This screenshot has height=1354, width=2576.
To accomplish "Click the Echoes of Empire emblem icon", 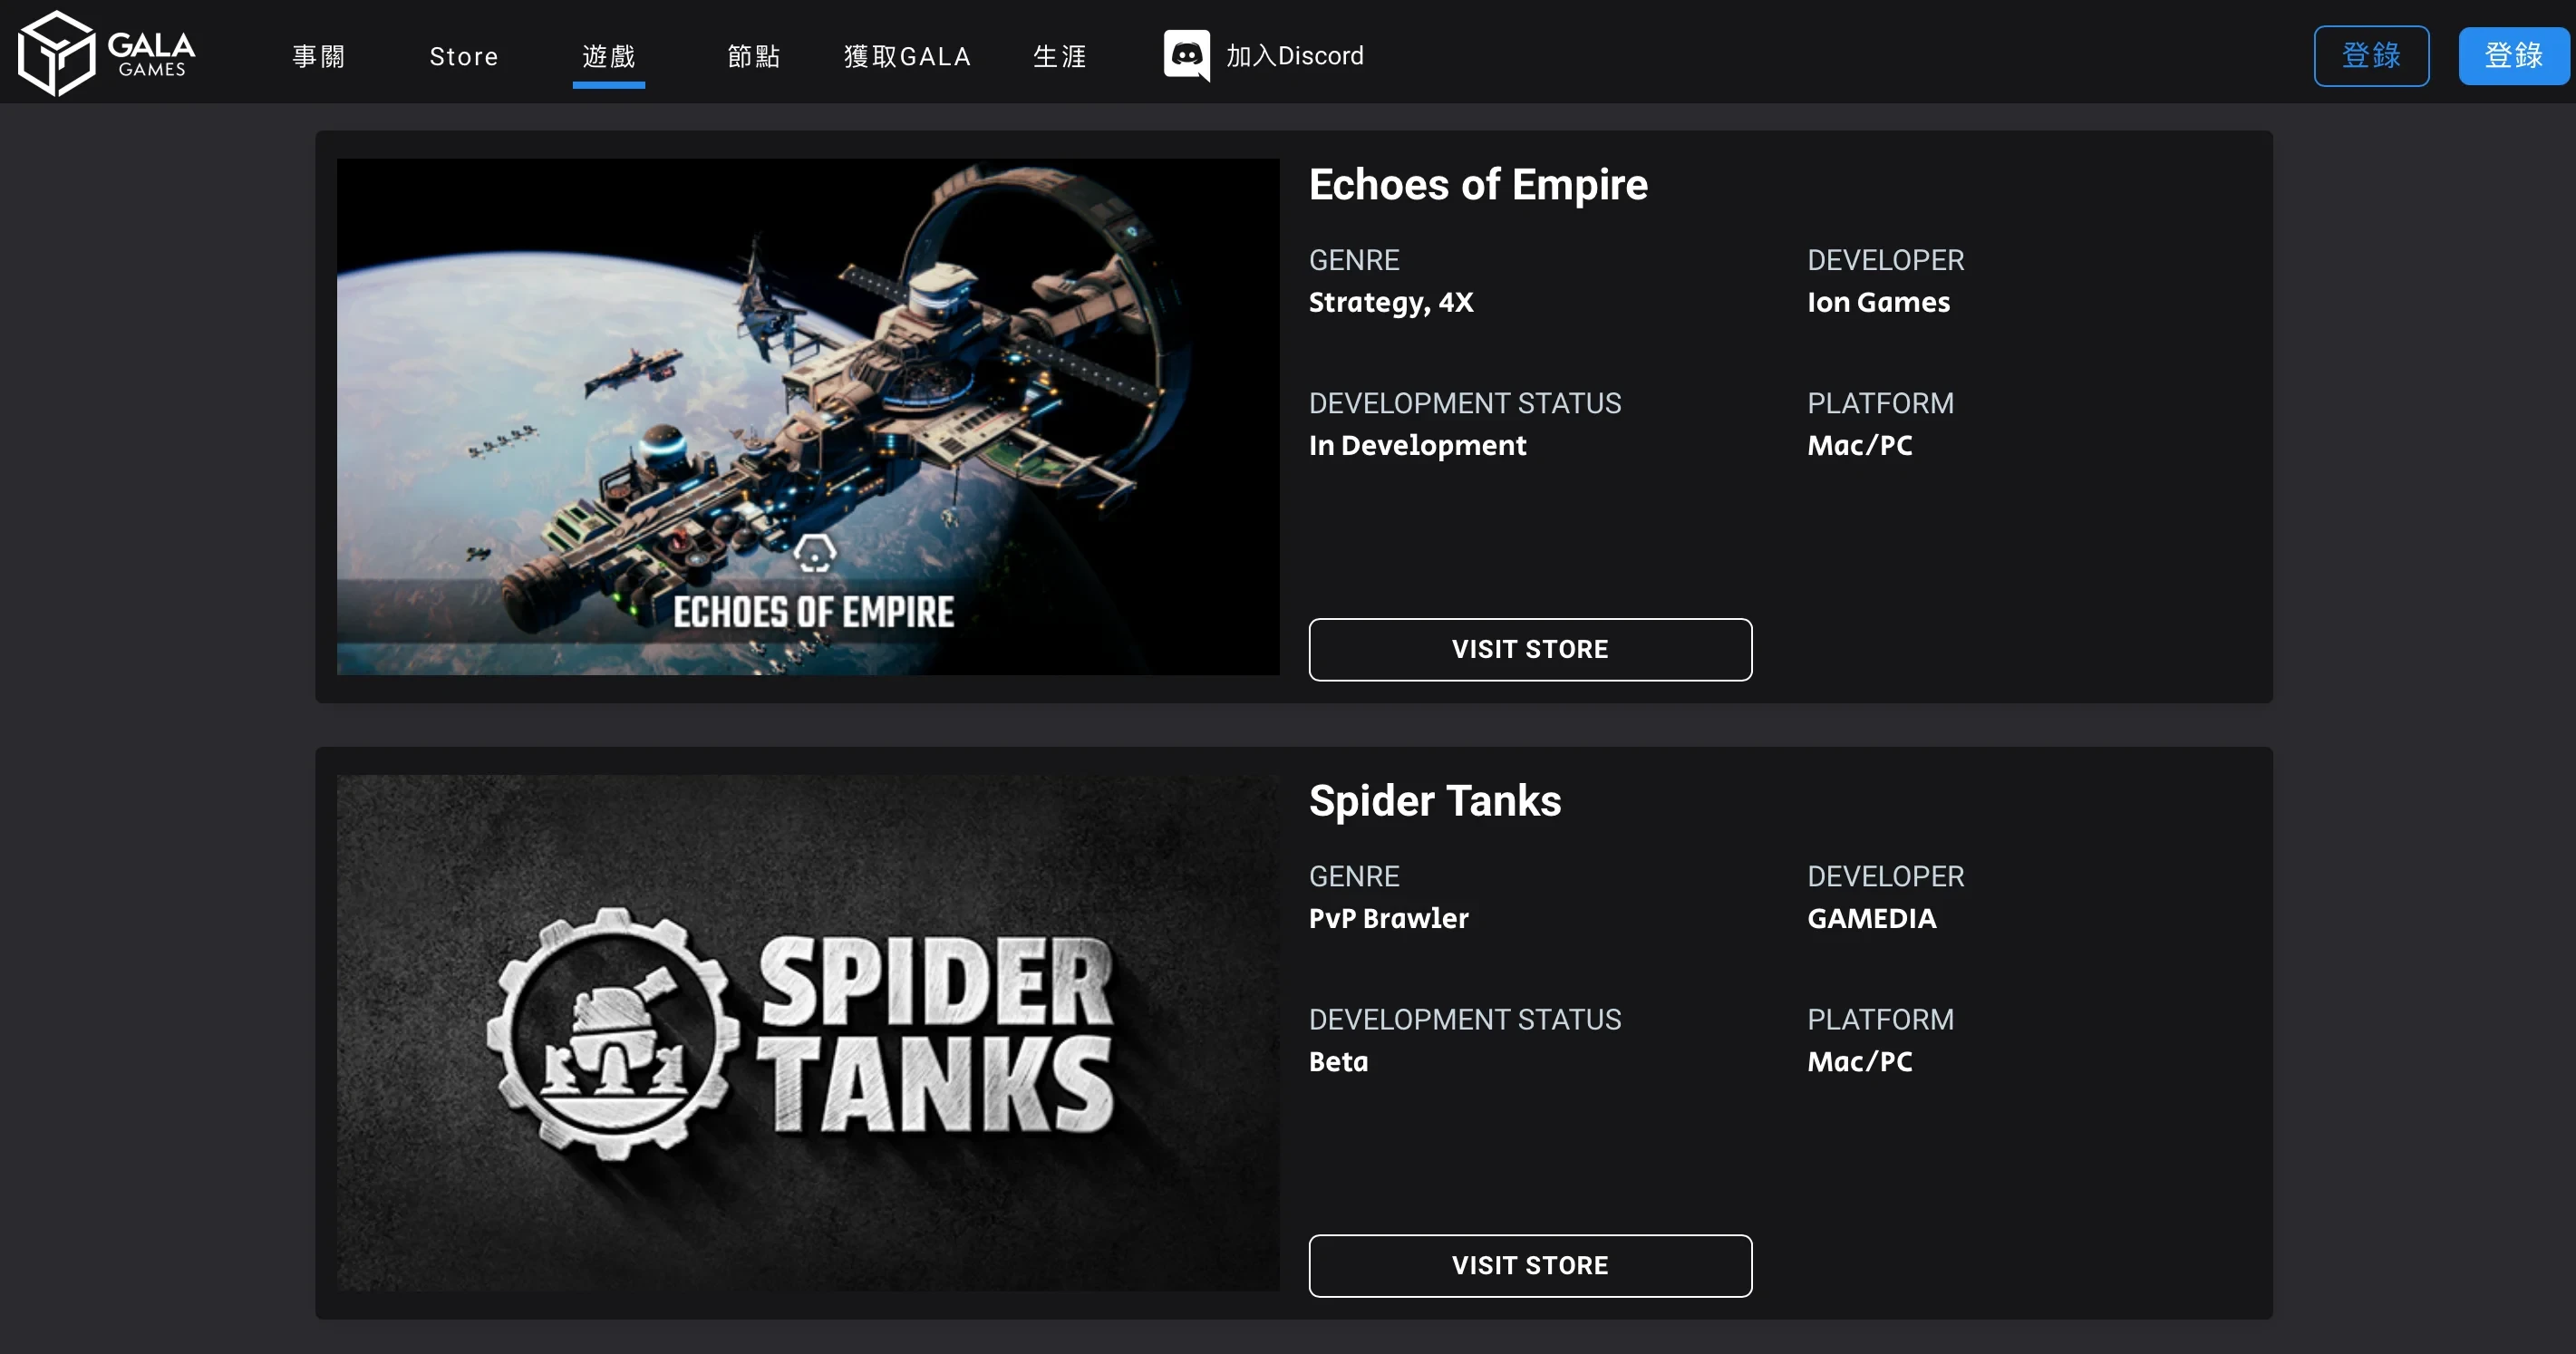I will pos(814,552).
